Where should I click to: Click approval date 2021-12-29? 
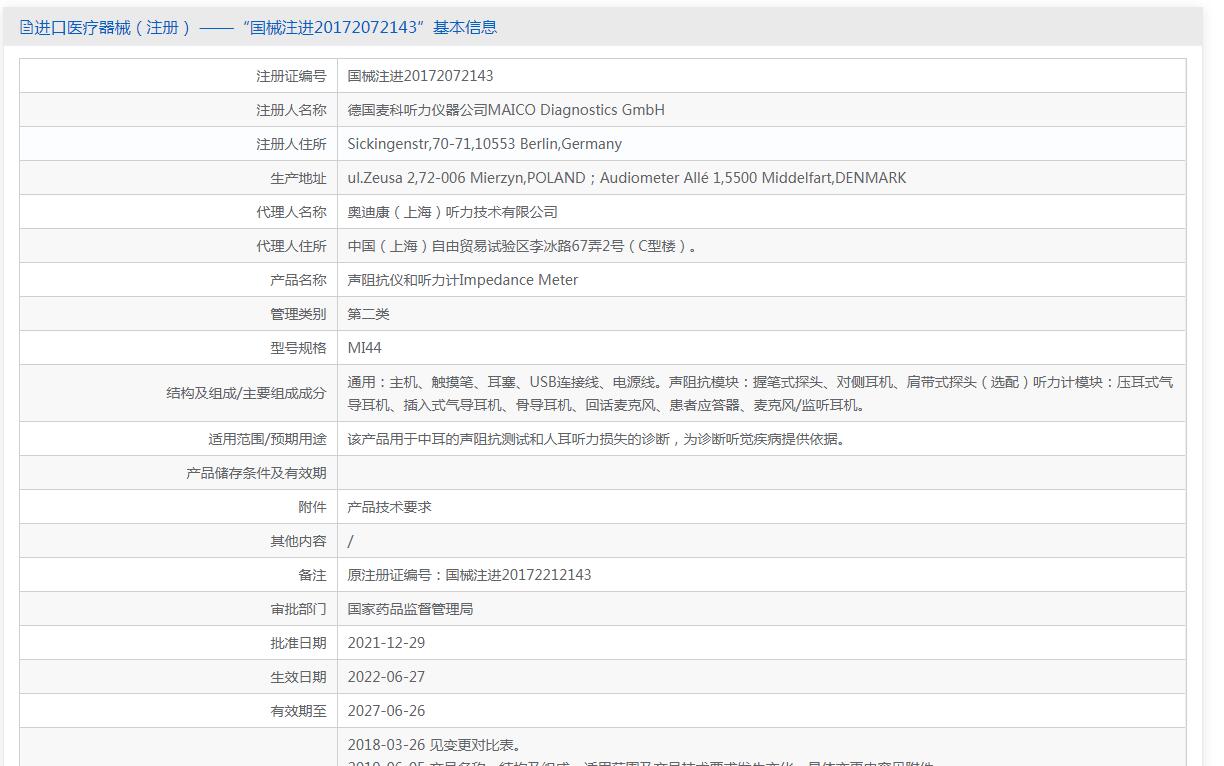coord(387,643)
